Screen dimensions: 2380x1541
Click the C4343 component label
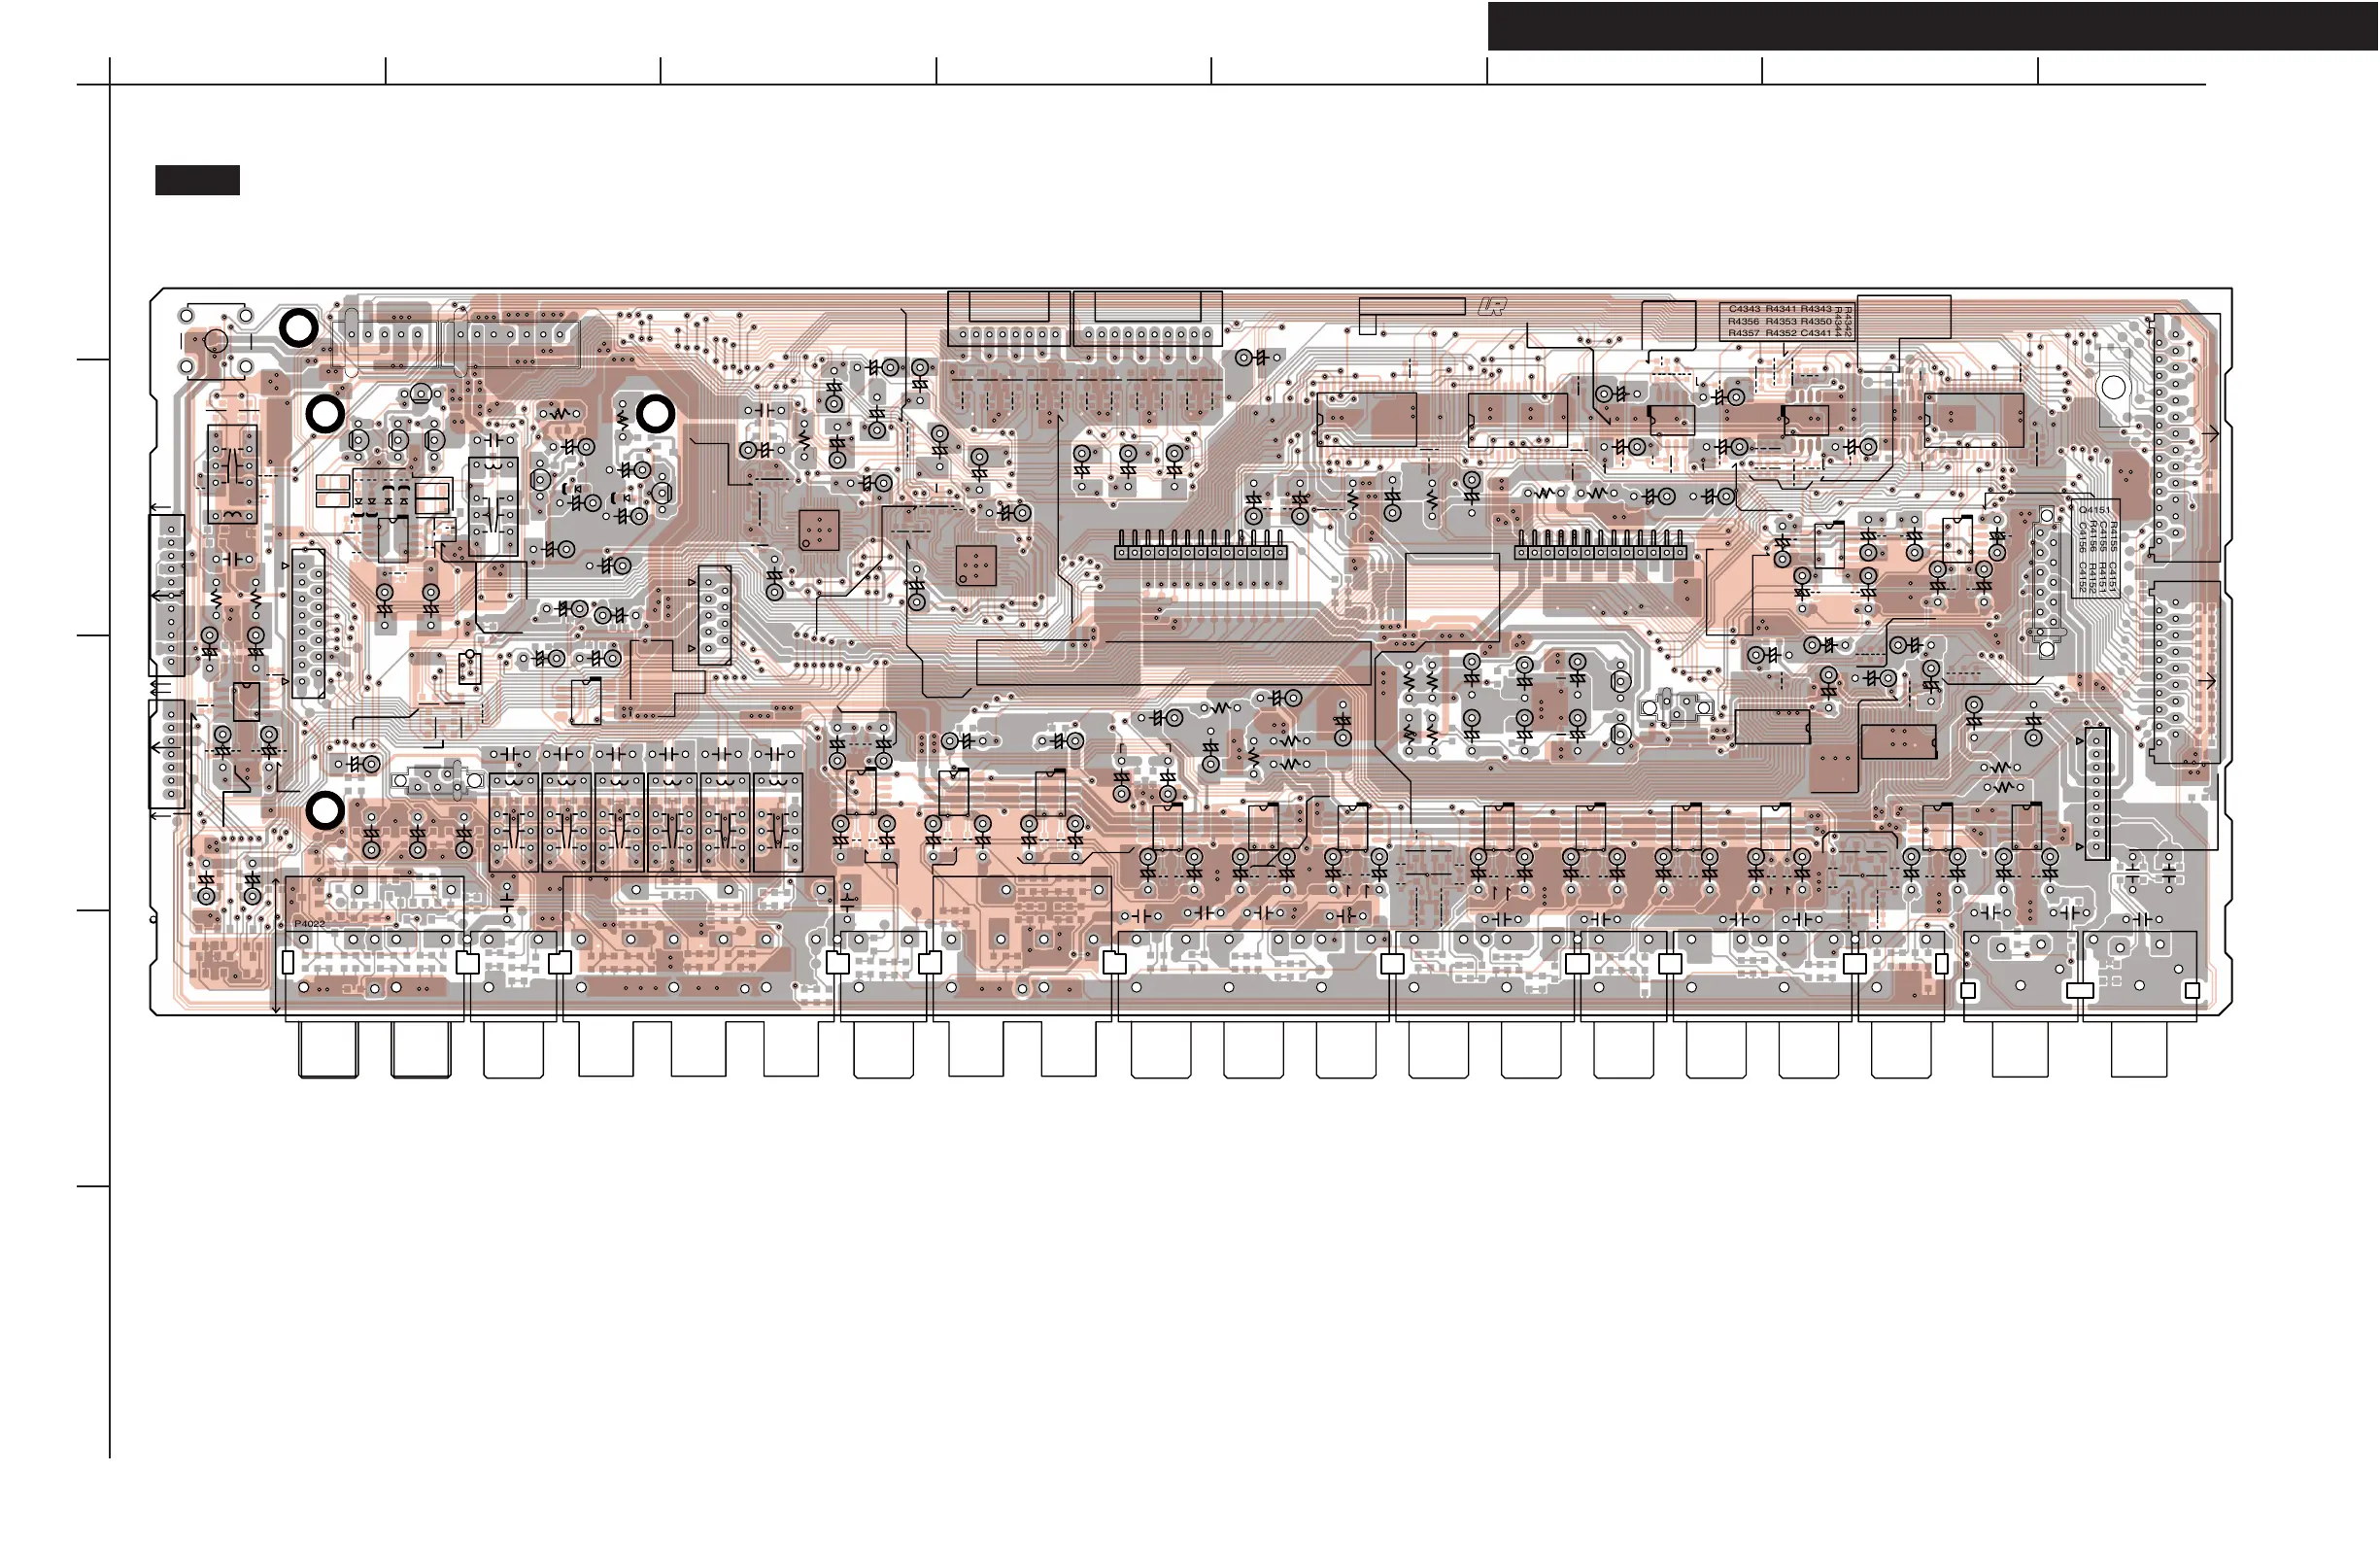[1745, 309]
